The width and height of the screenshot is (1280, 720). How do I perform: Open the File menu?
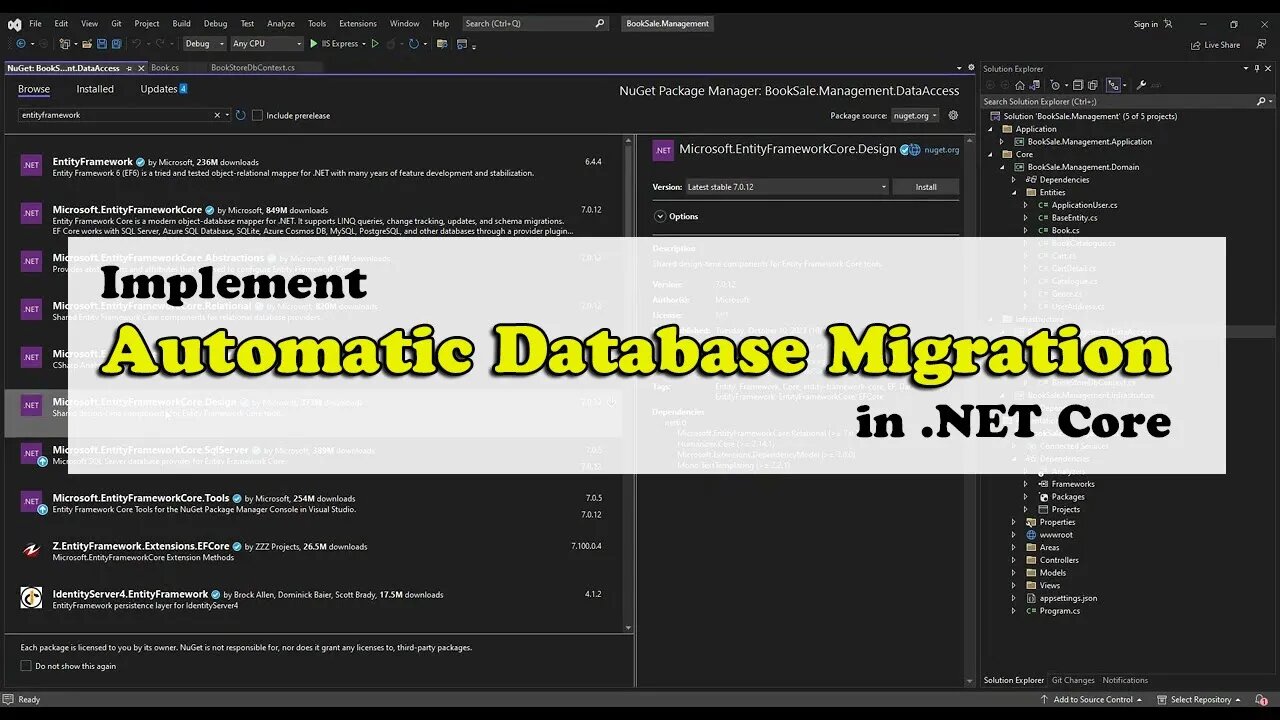[35, 23]
